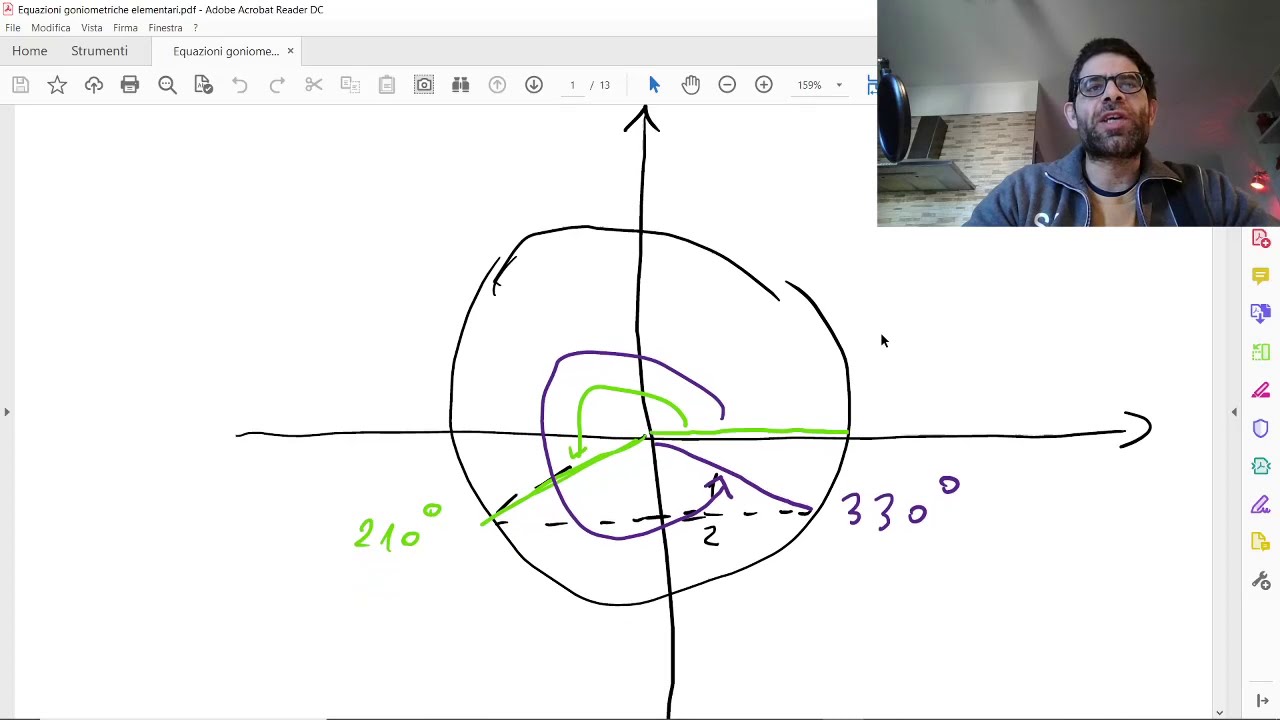The height and width of the screenshot is (720, 1280).
Task: Open the Firma menu
Action: [125, 27]
